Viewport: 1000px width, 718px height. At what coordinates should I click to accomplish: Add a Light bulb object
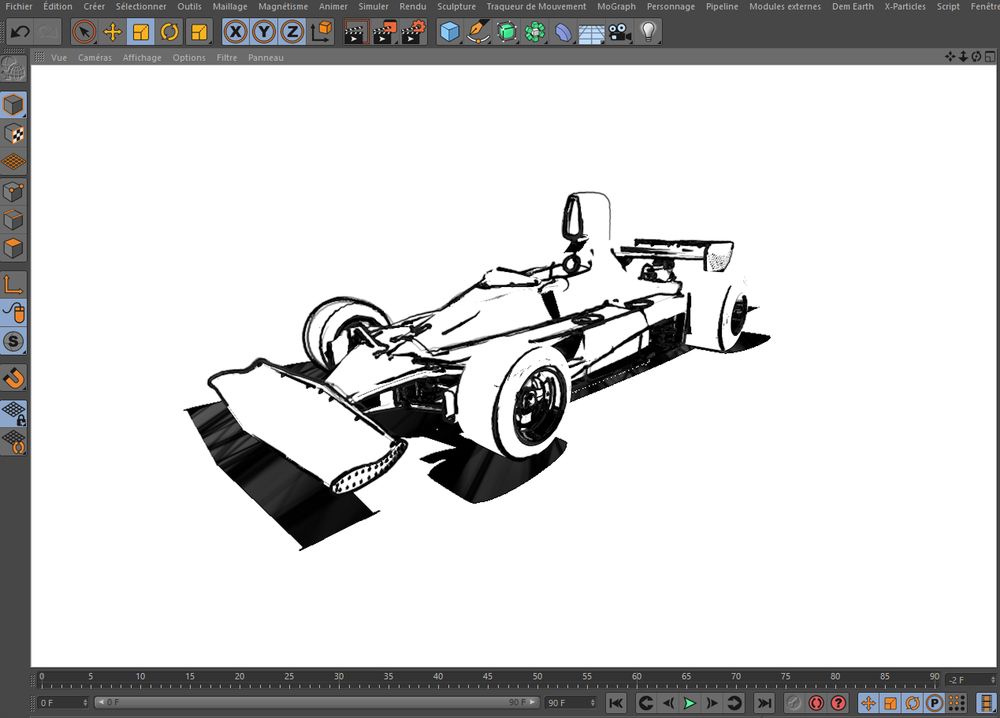[x=648, y=32]
